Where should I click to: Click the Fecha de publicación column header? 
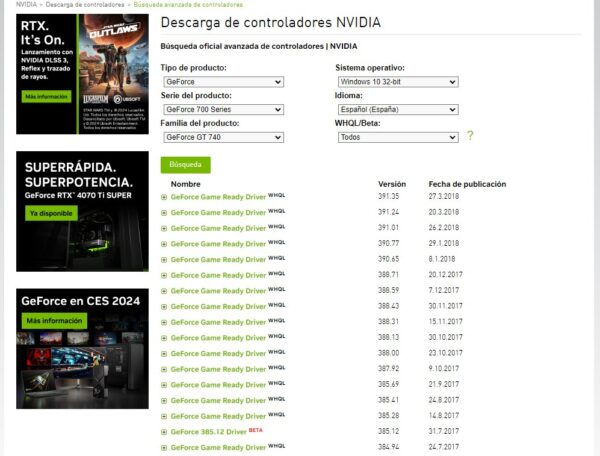tap(467, 184)
